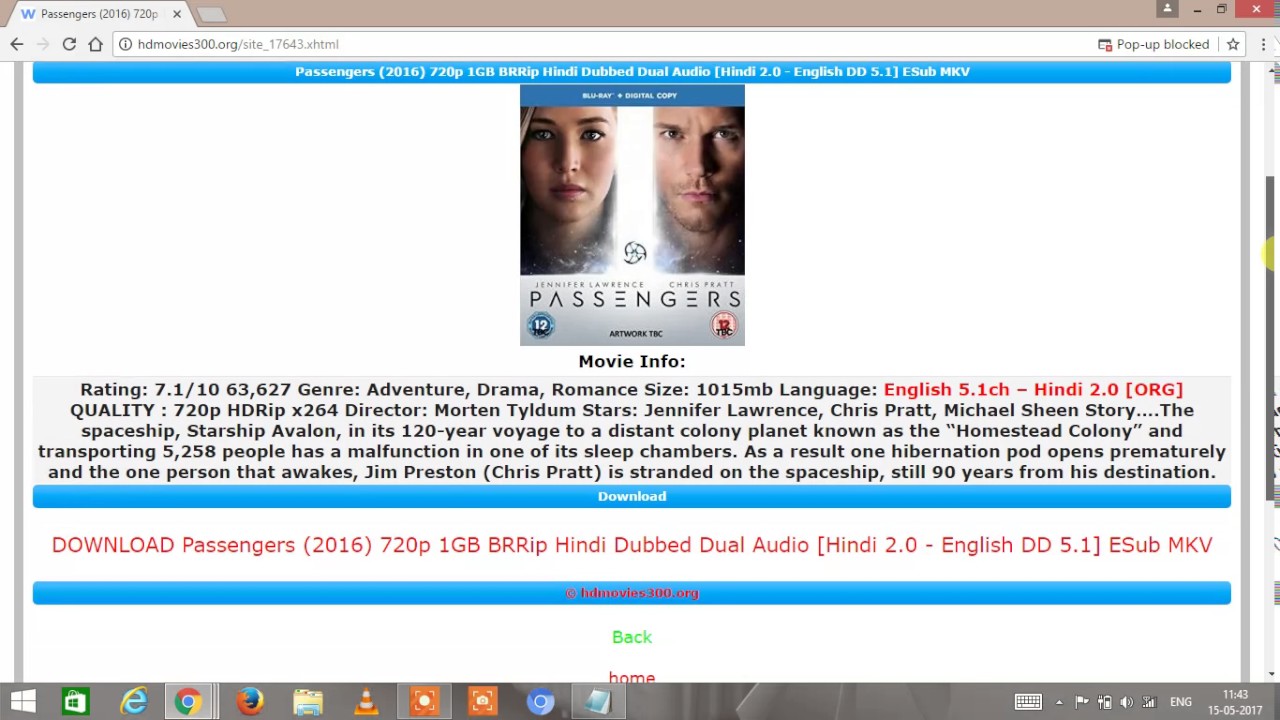1280x720 pixels.
Task: Switch to Google Chrome in taskbar
Action: coord(187,701)
